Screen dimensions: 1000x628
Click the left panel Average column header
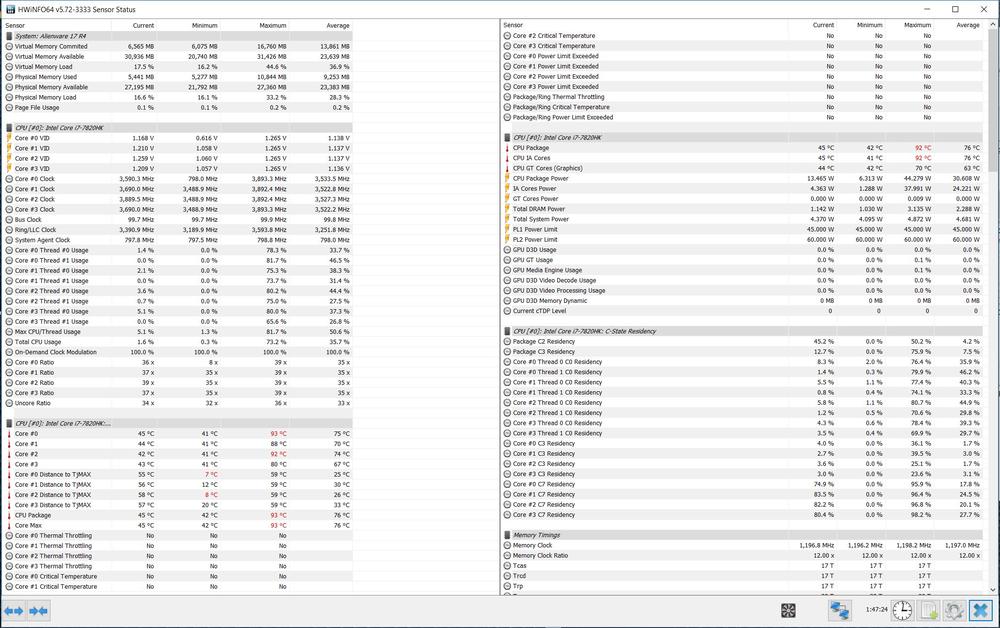(337, 25)
